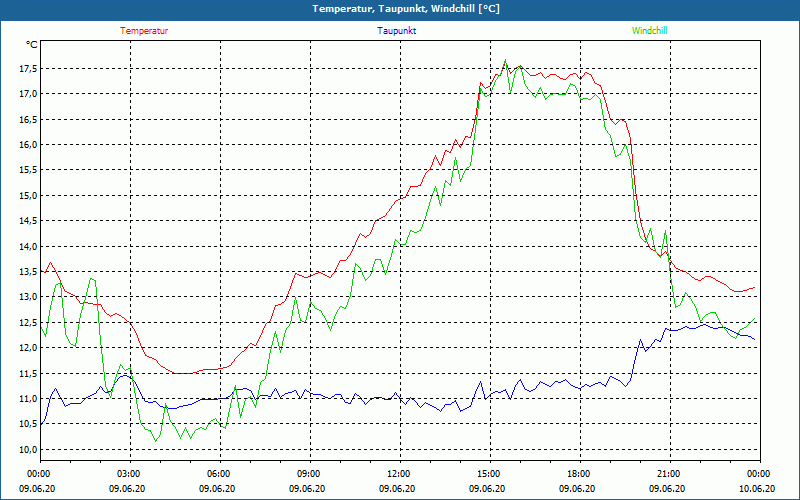Click the 16,5 y-axis value
This screenshot has height=500, width=800.
29,119
